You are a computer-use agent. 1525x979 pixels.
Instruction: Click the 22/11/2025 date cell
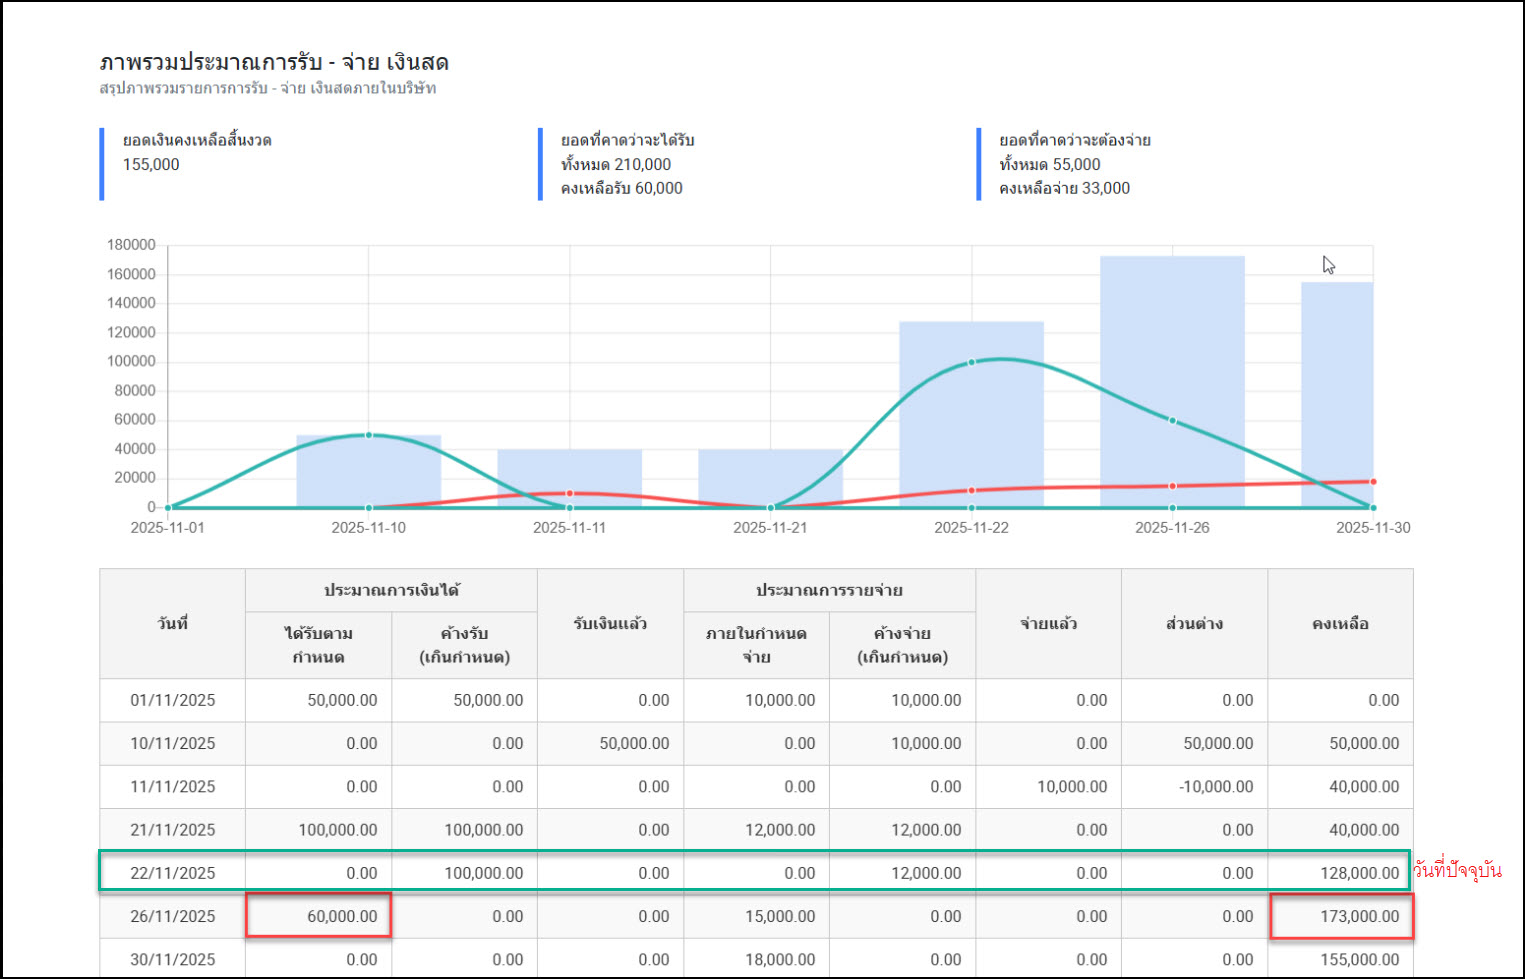[x=172, y=873]
